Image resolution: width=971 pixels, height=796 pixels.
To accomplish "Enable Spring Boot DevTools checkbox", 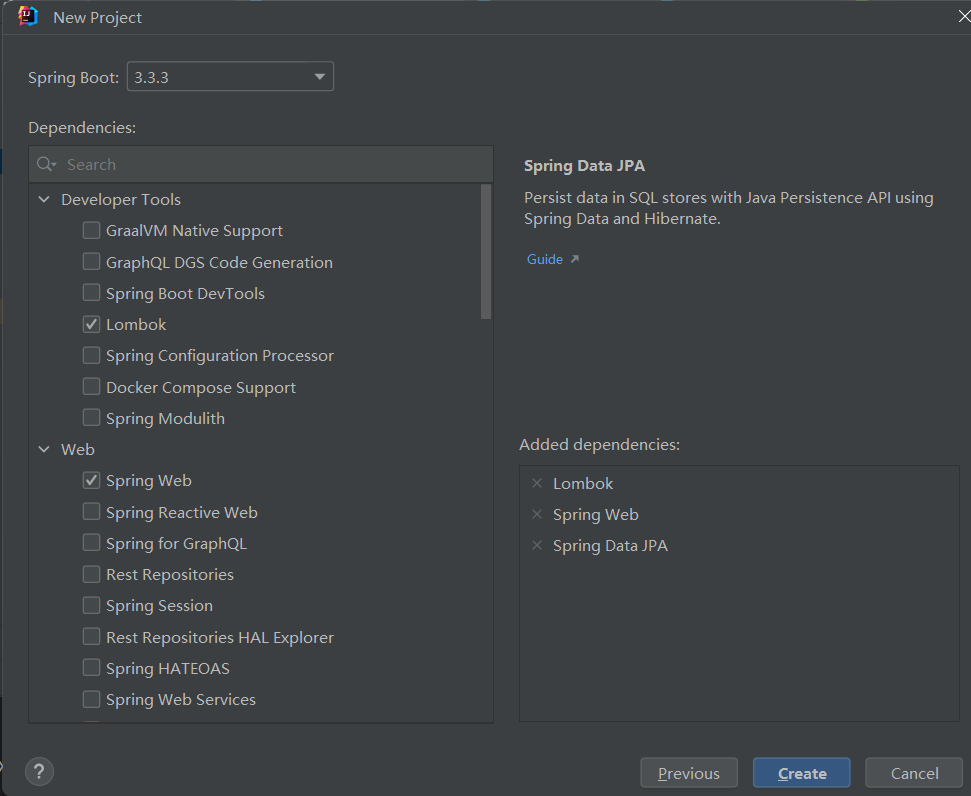I will (91, 293).
